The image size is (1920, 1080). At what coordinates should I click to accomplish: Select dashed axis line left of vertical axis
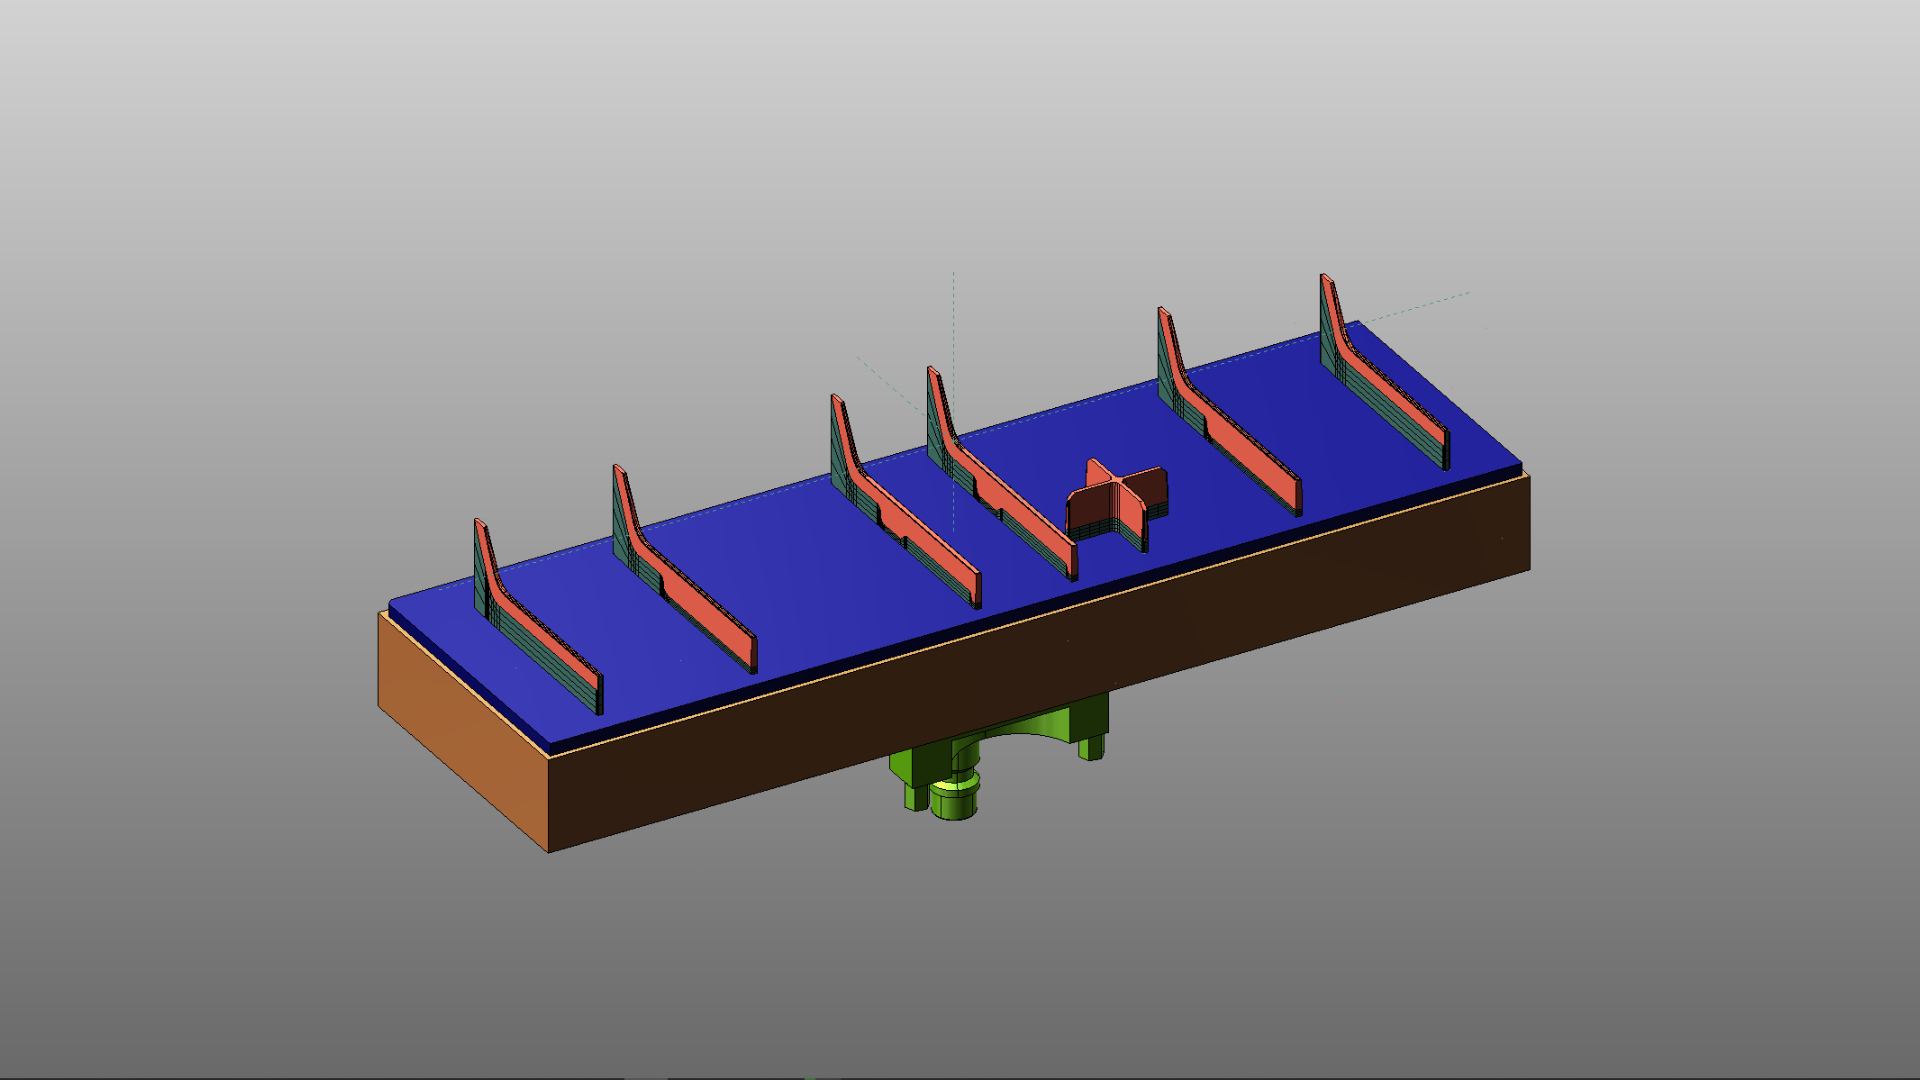(885, 381)
